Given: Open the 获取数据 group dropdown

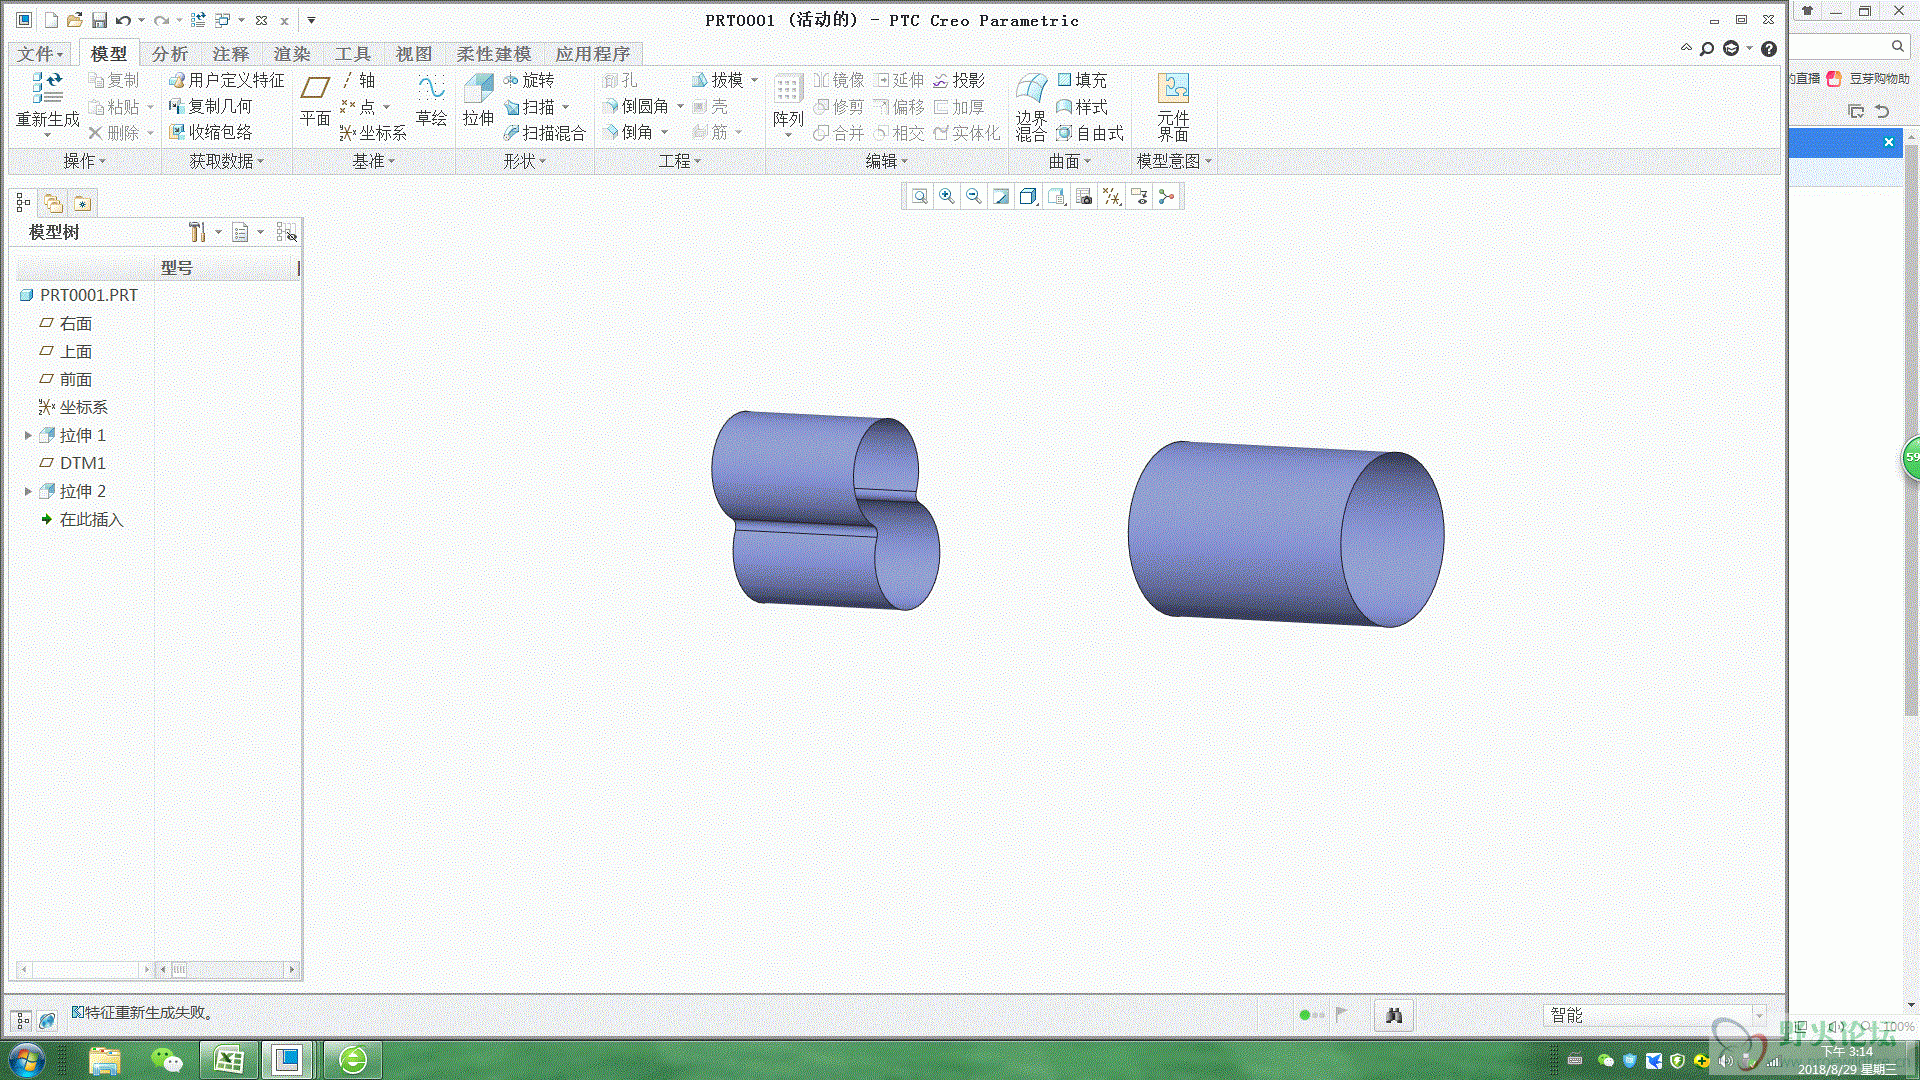Looking at the screenshot, I should click(227, 161).
